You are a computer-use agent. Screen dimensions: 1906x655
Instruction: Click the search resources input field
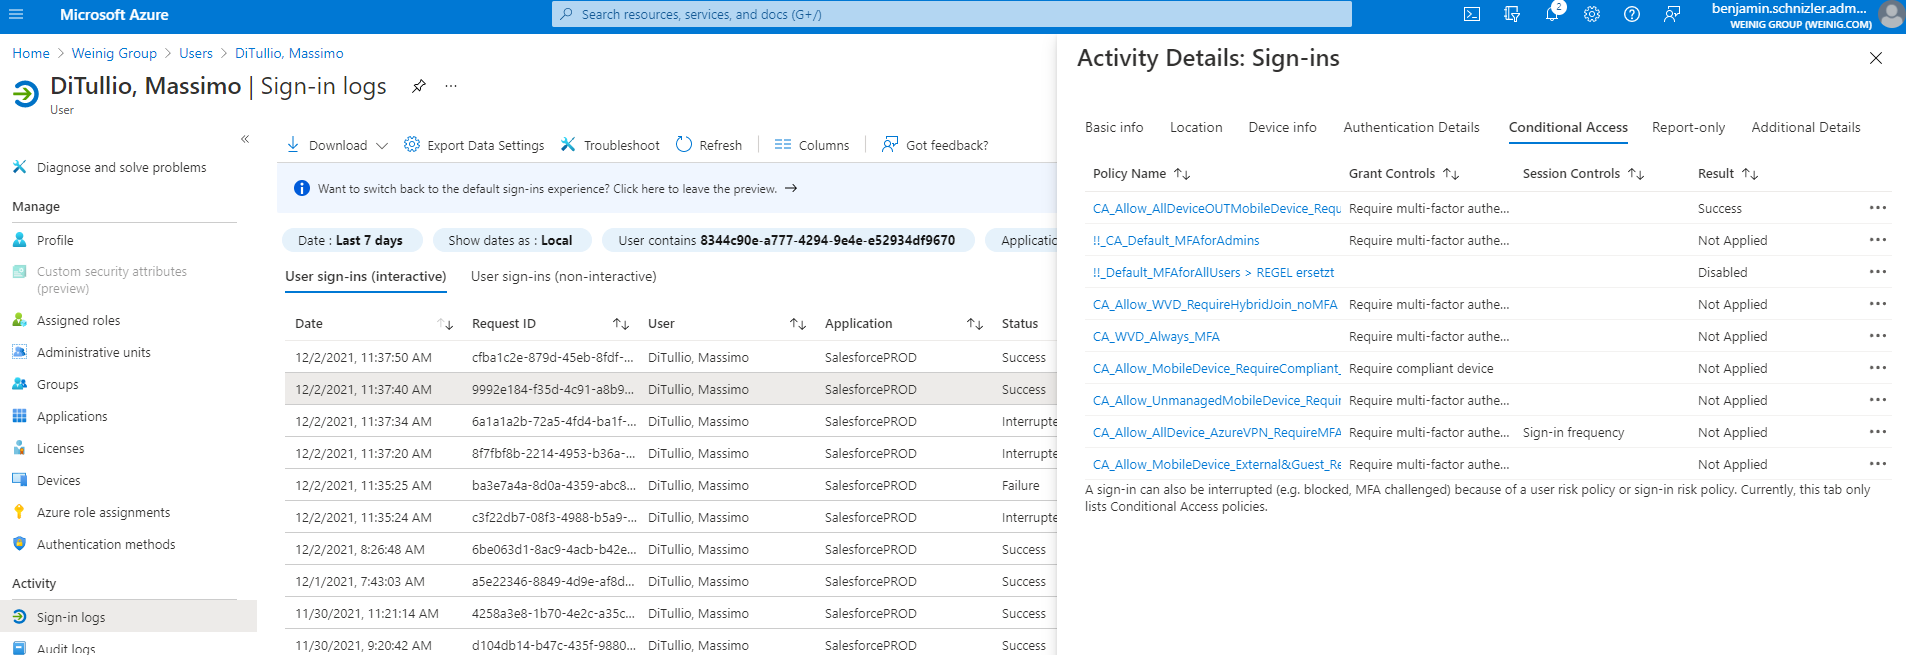952,14
